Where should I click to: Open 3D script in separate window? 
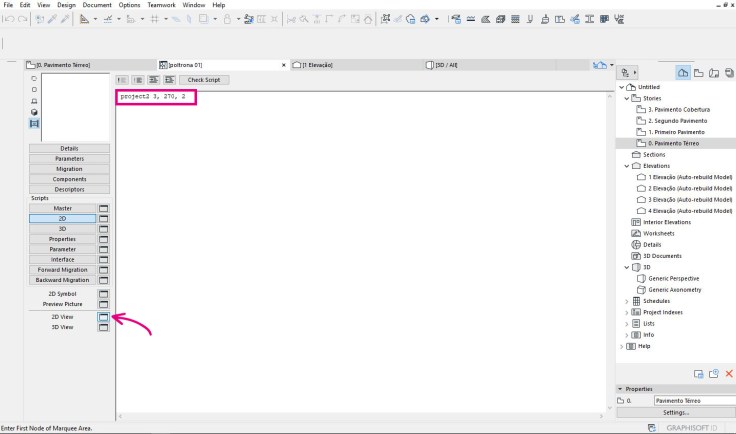103,229
